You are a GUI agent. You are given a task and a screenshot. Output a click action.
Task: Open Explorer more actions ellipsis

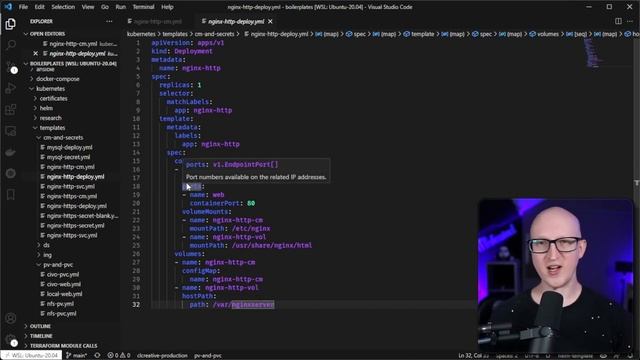(x=109, y=21)
